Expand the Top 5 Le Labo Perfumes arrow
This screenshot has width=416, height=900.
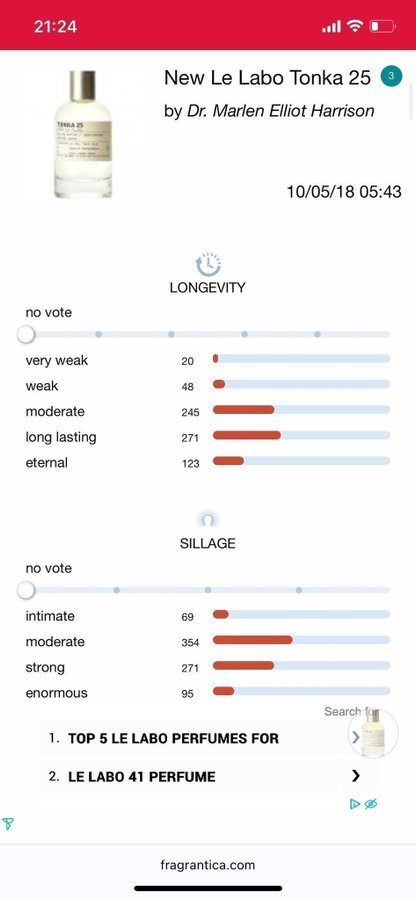click(x=355, y=738)
